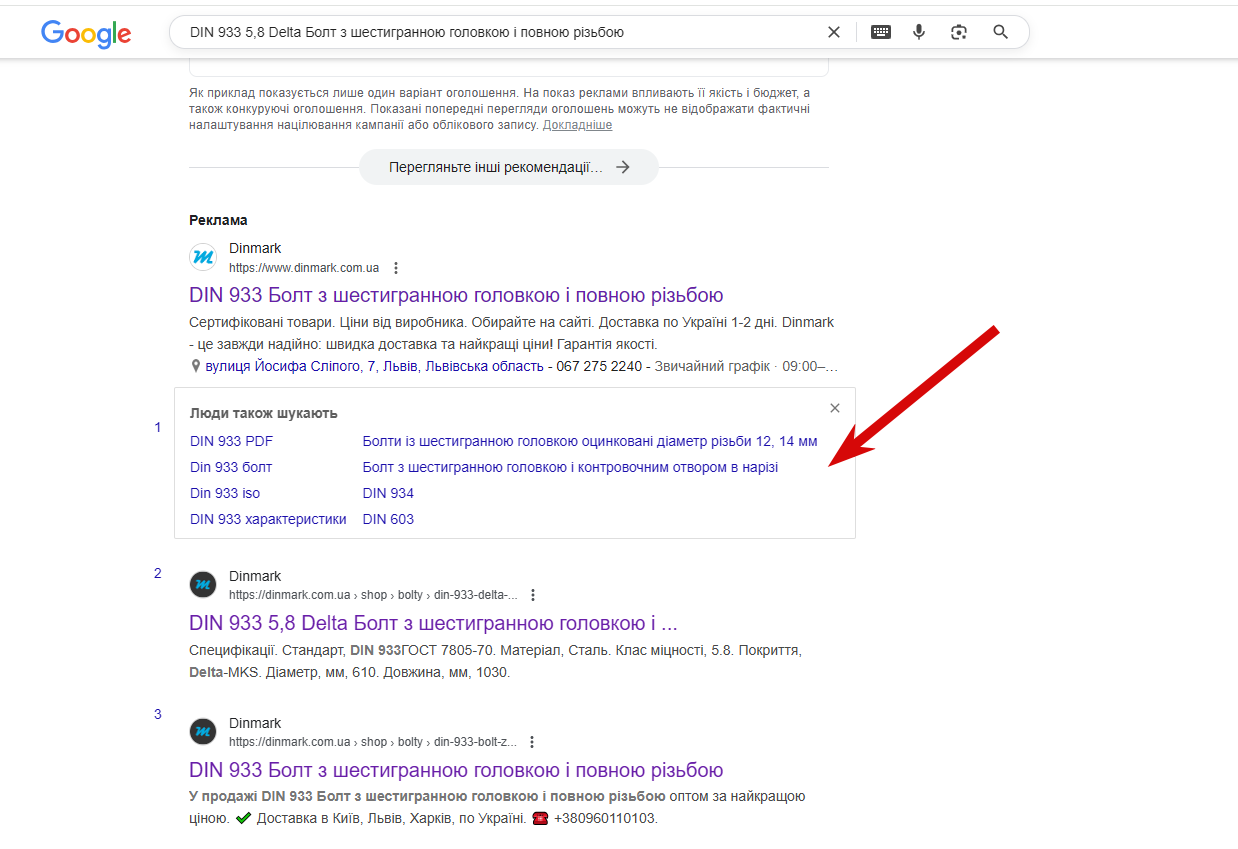
Task: Click the magnifier search button
Action: tap(1001, 32)
